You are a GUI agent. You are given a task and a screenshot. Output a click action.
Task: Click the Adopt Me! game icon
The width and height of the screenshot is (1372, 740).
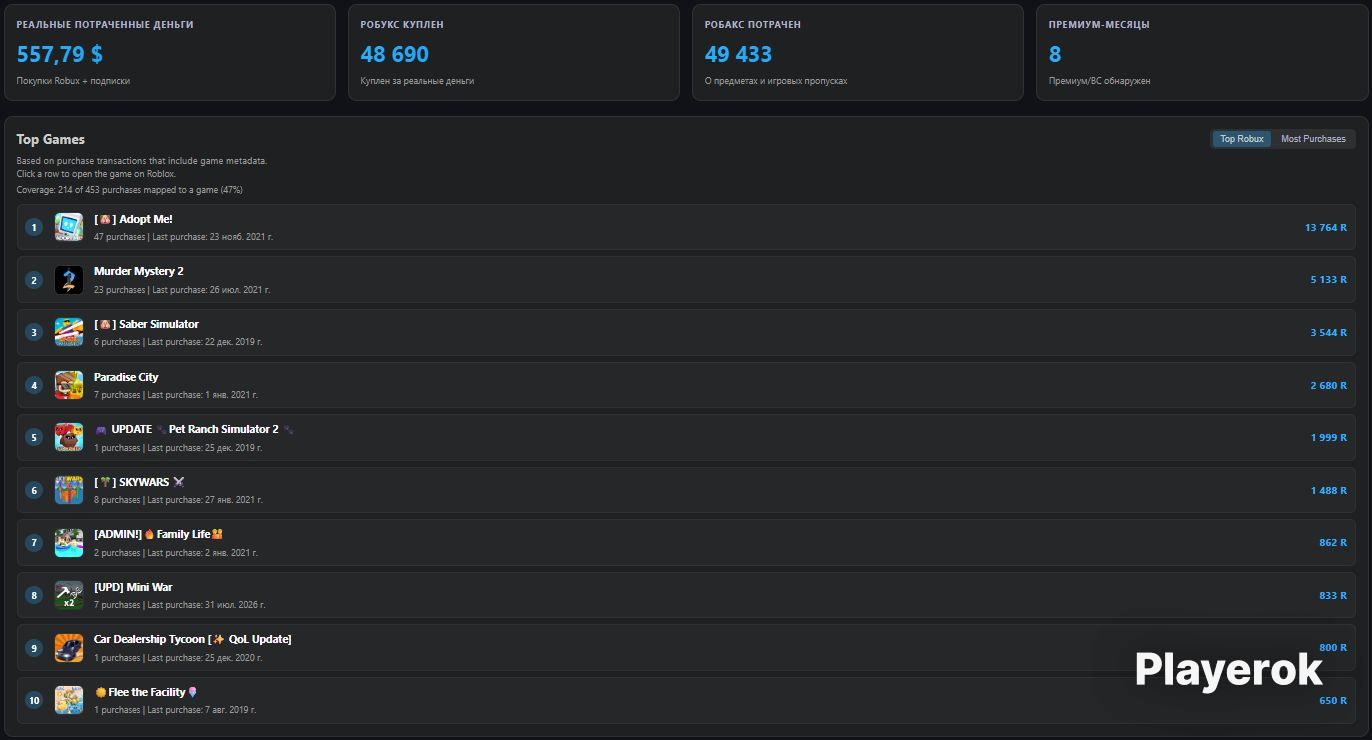[69, 227]
